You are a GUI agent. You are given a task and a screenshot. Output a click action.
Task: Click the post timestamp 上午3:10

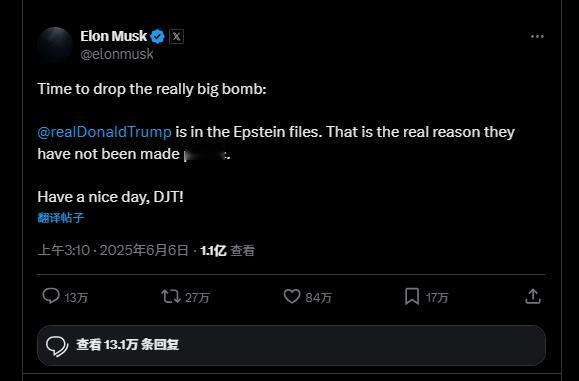coord(64,250)
